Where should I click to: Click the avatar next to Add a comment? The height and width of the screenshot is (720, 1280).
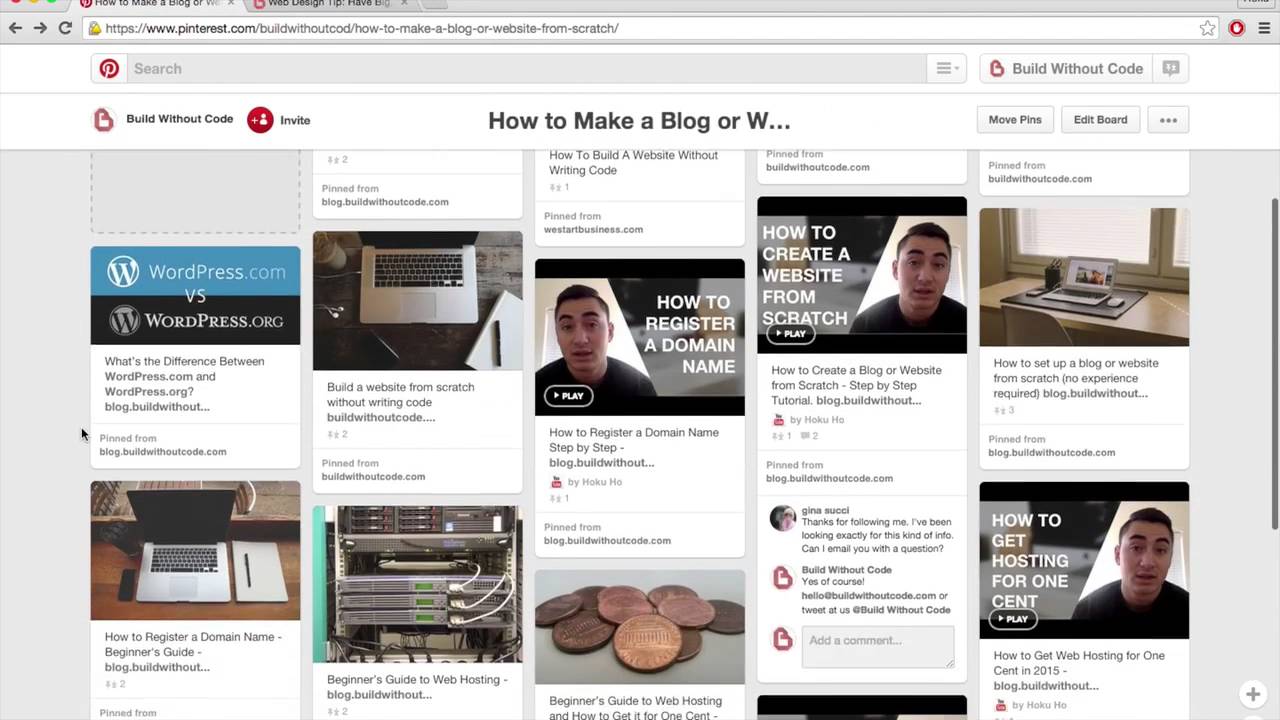tap(782, 640)
